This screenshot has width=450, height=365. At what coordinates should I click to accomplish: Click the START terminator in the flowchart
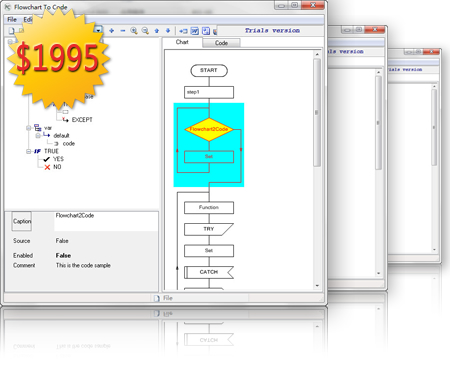coord(209,70)
